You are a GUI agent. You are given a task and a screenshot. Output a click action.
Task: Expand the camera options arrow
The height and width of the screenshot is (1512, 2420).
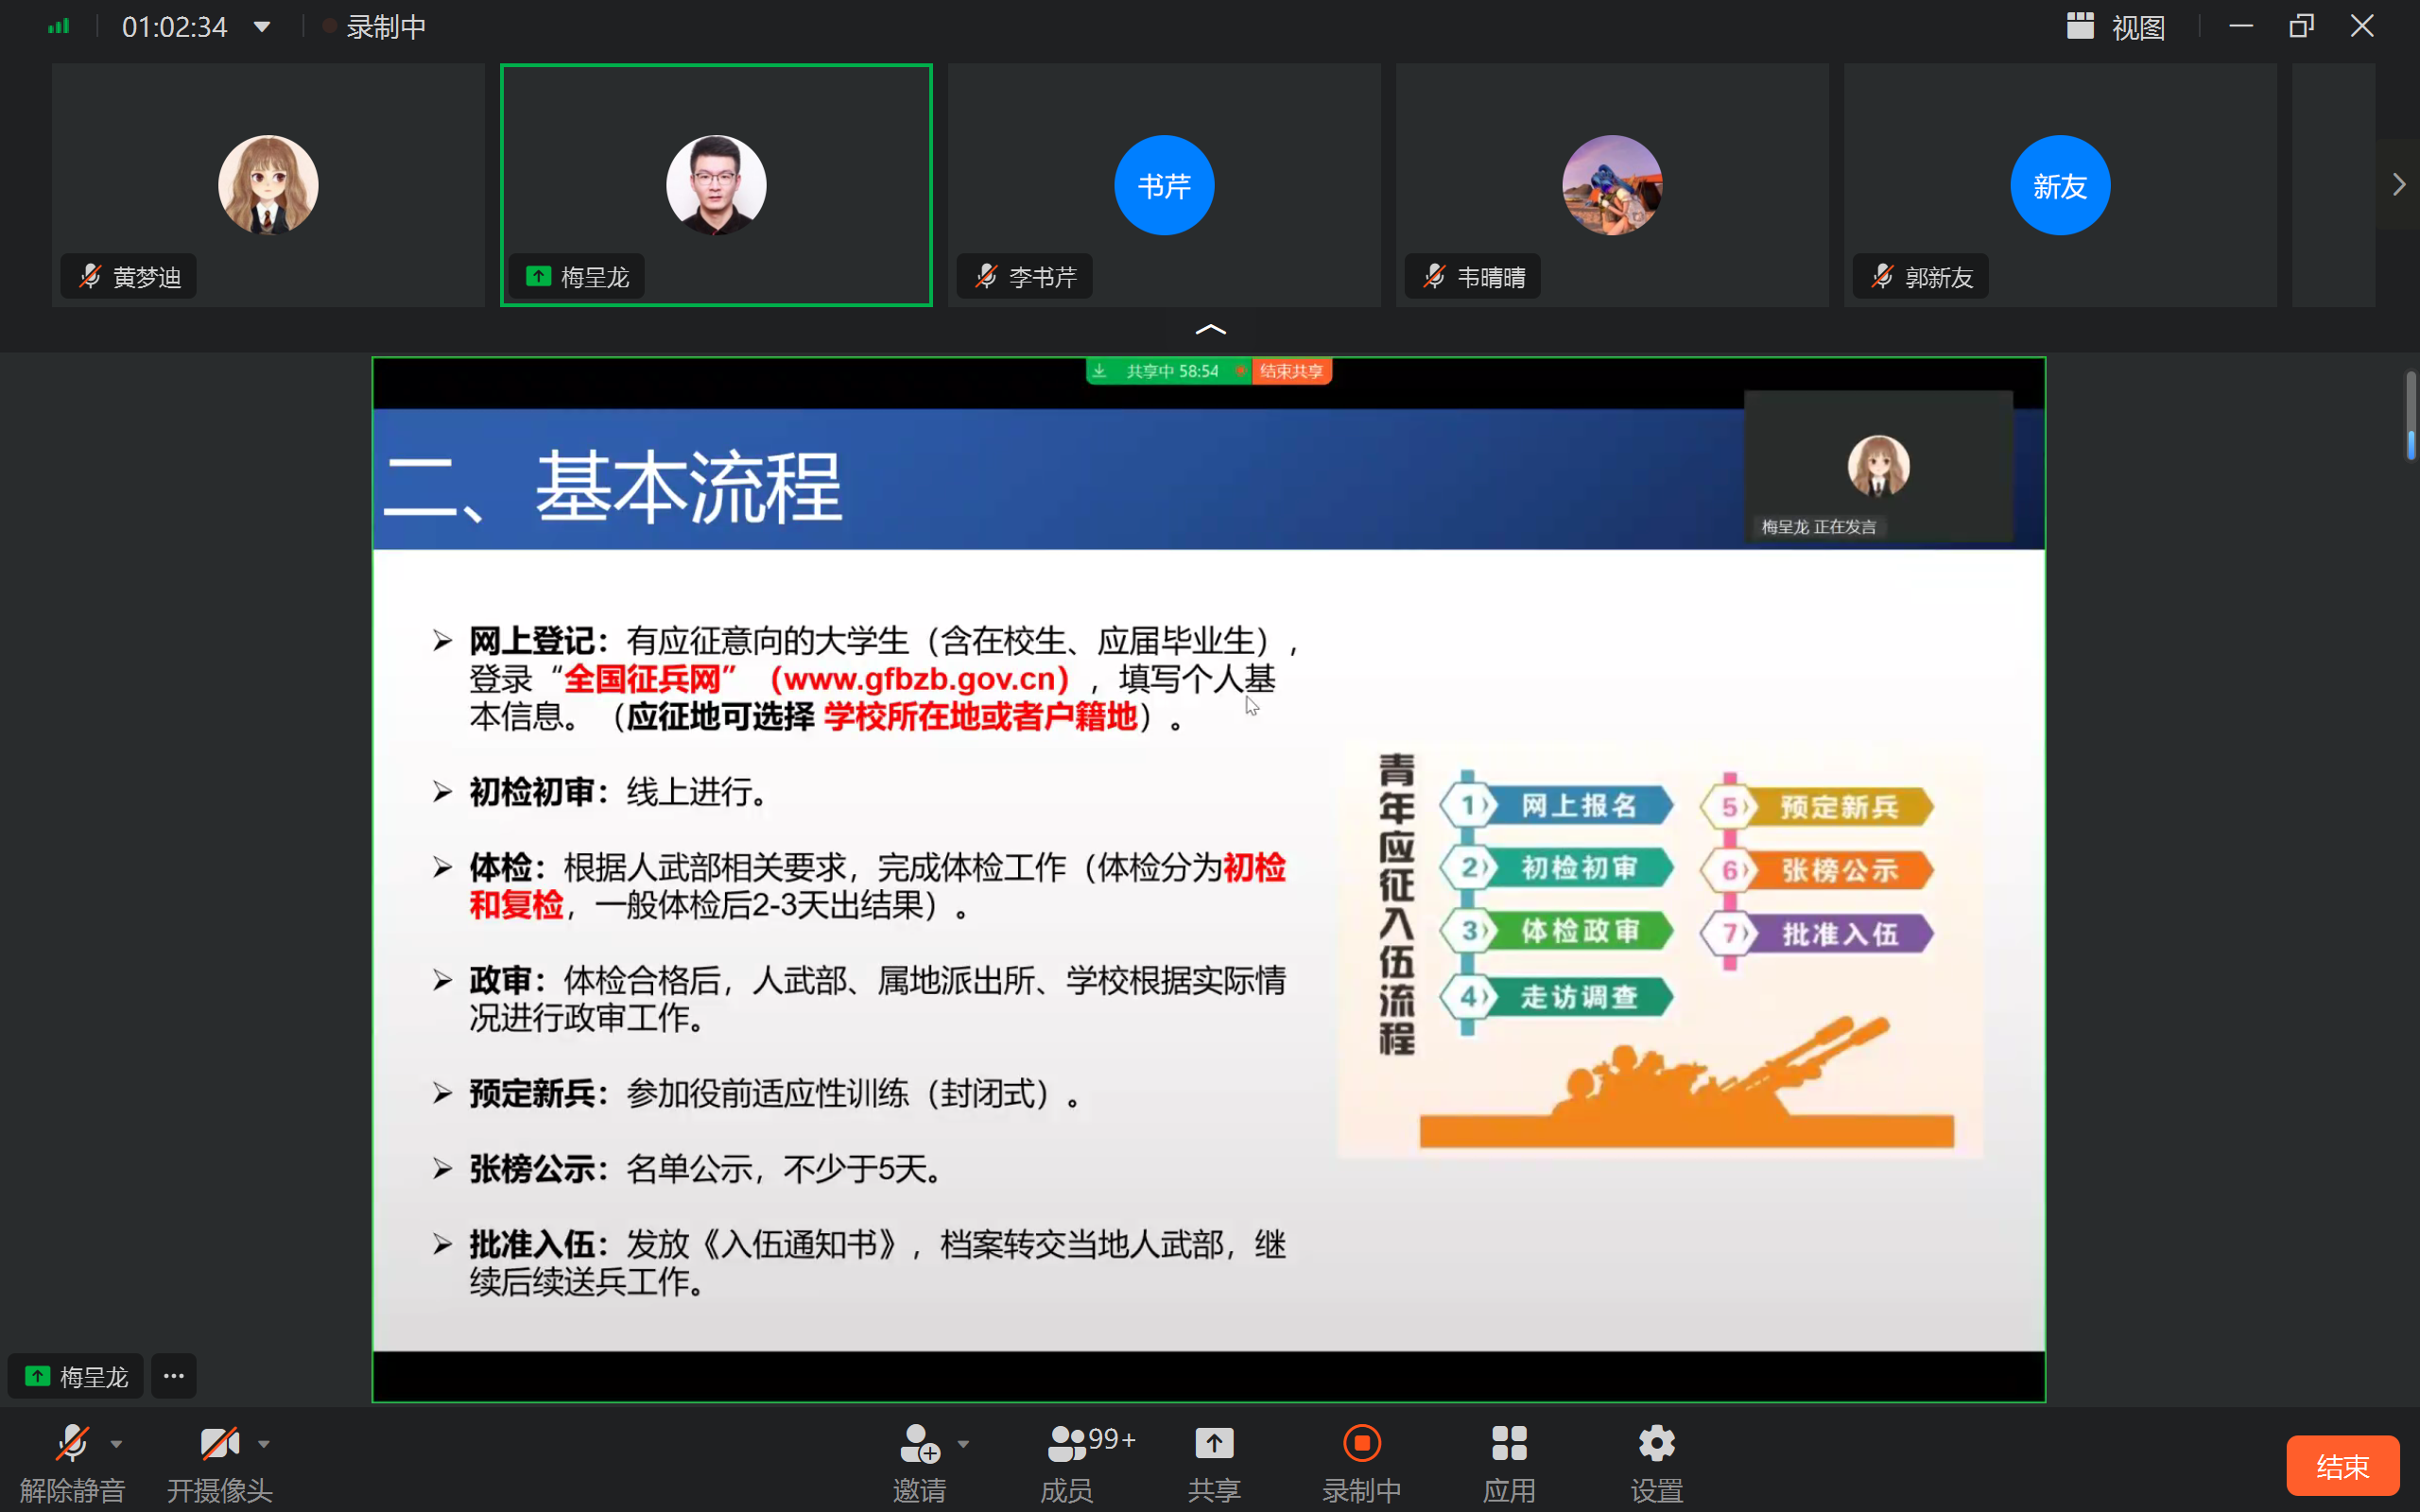[264, 1444]
